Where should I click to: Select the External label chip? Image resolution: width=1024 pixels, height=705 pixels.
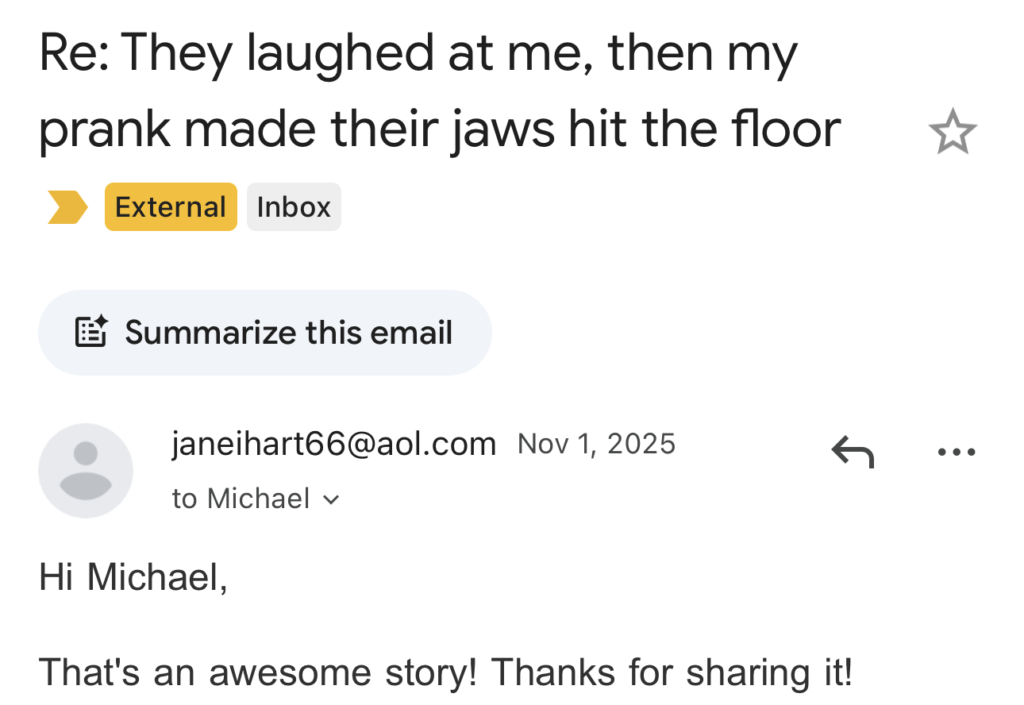pos(171,207)
